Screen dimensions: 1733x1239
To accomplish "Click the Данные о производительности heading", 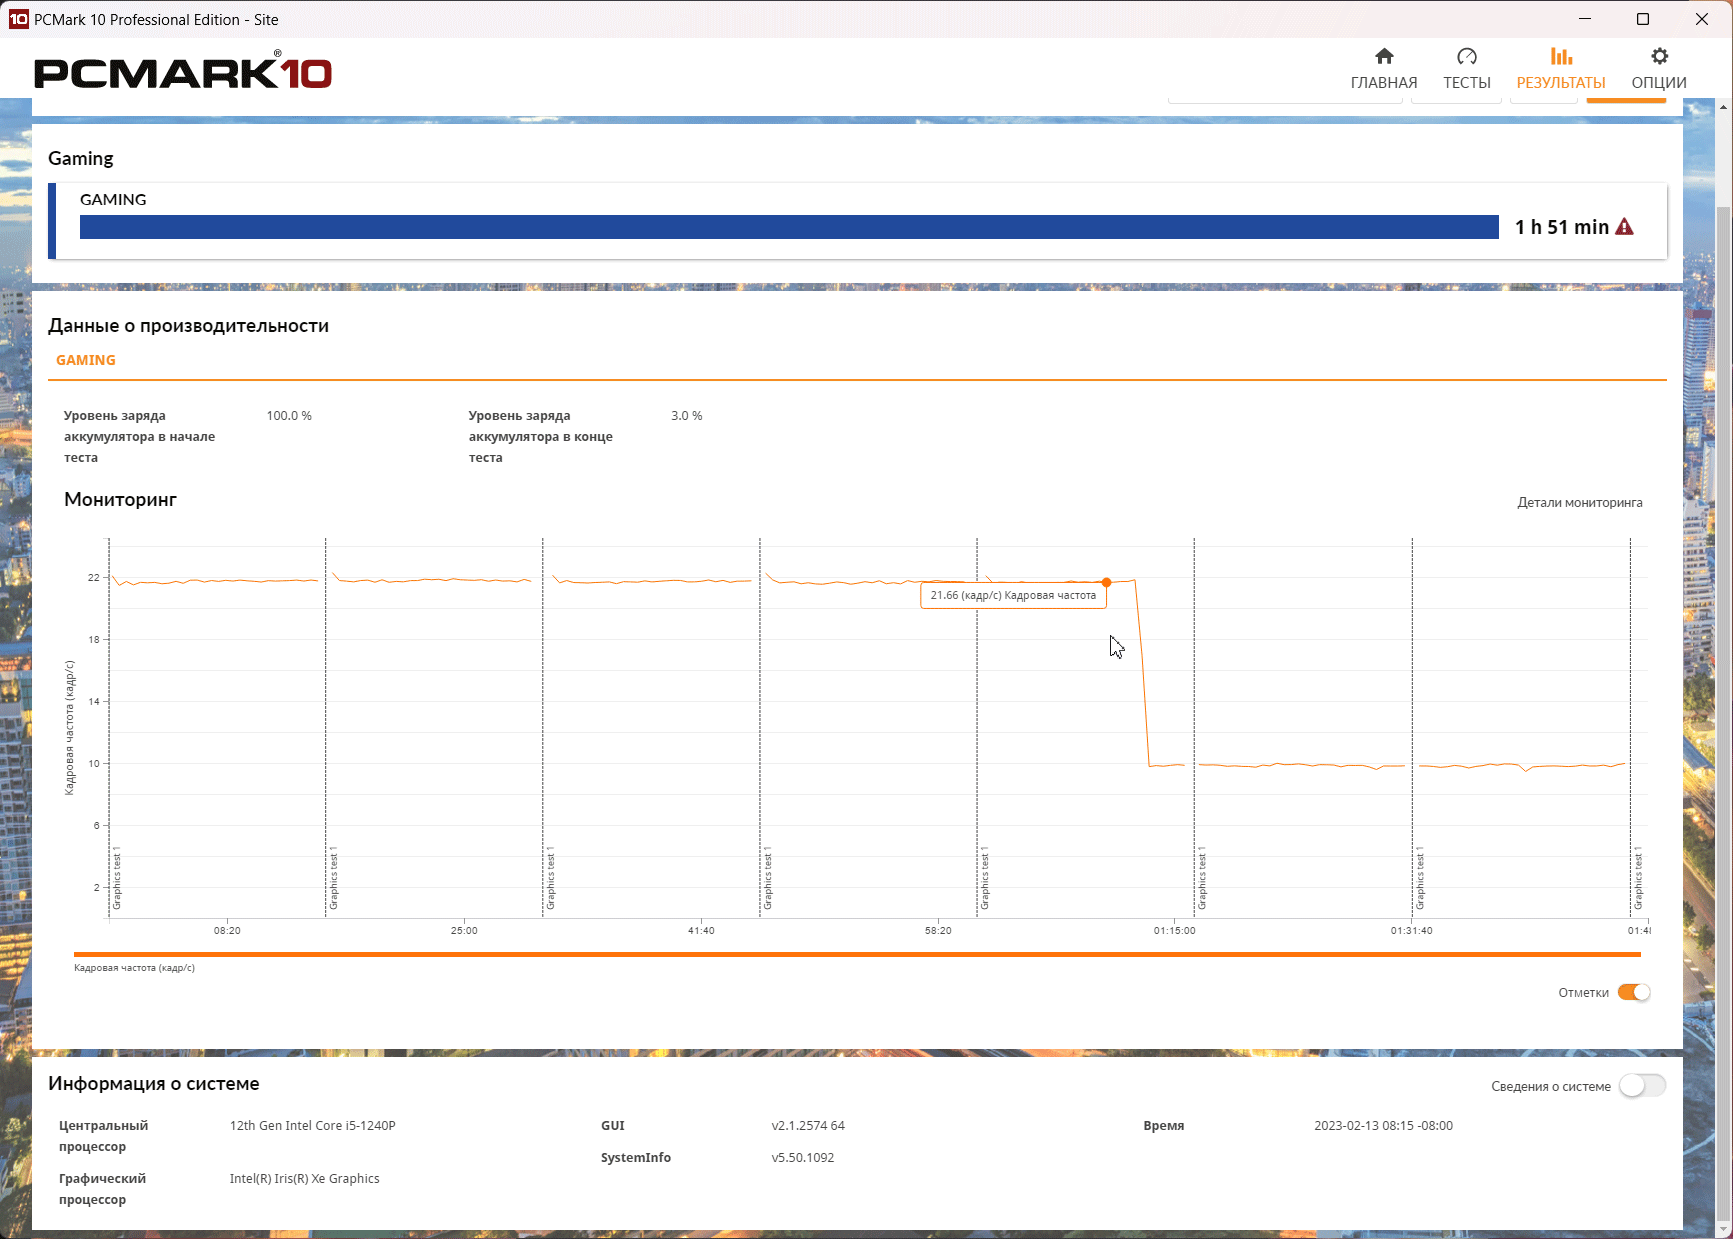I will pyautogui.click(x=188, y=326).
